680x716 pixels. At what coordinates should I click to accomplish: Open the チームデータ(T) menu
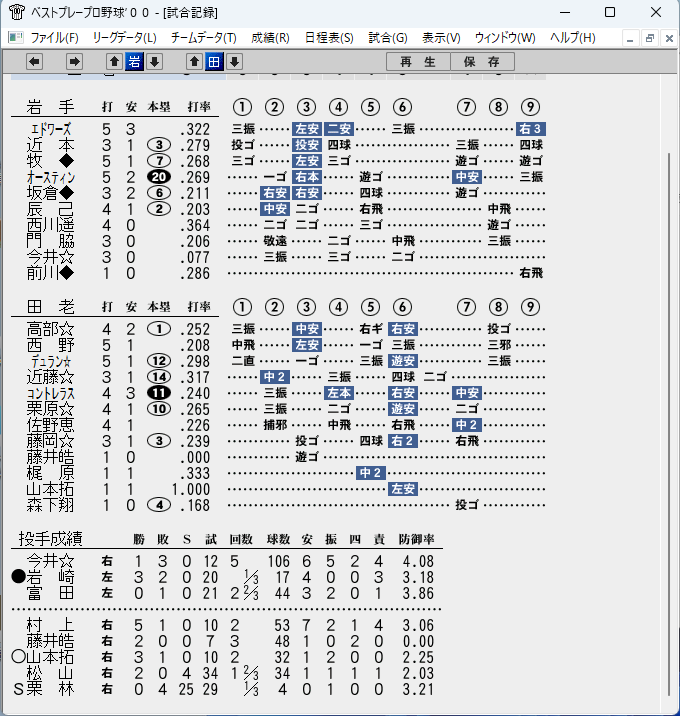(204, 37)
